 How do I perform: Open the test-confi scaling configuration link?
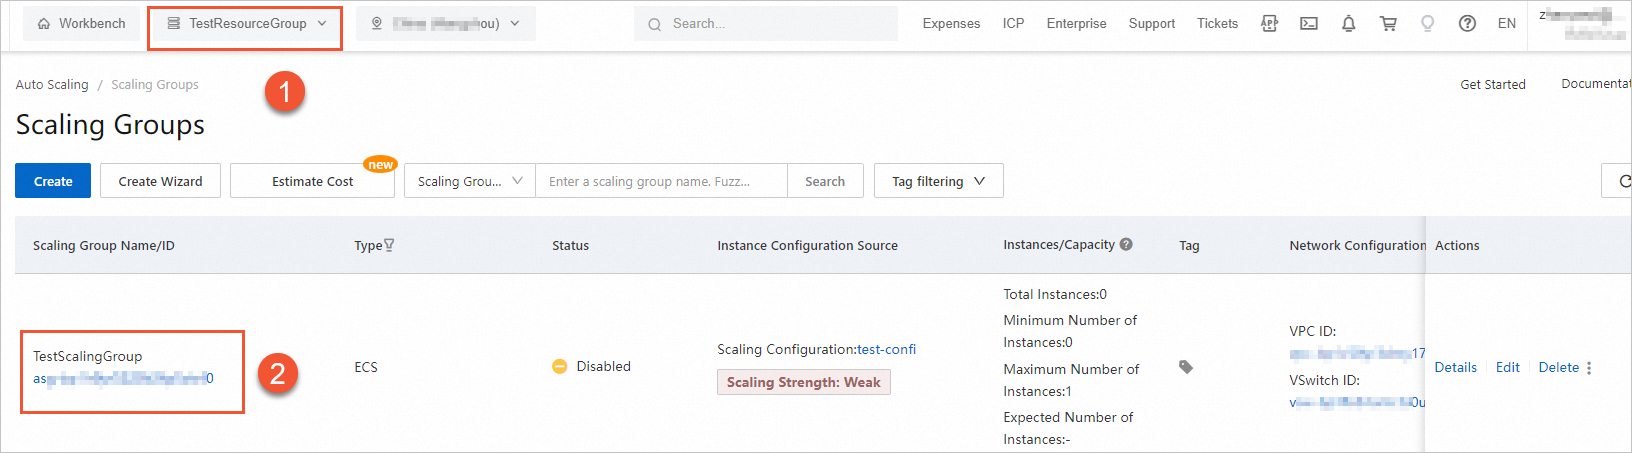(x=886, y=349)
